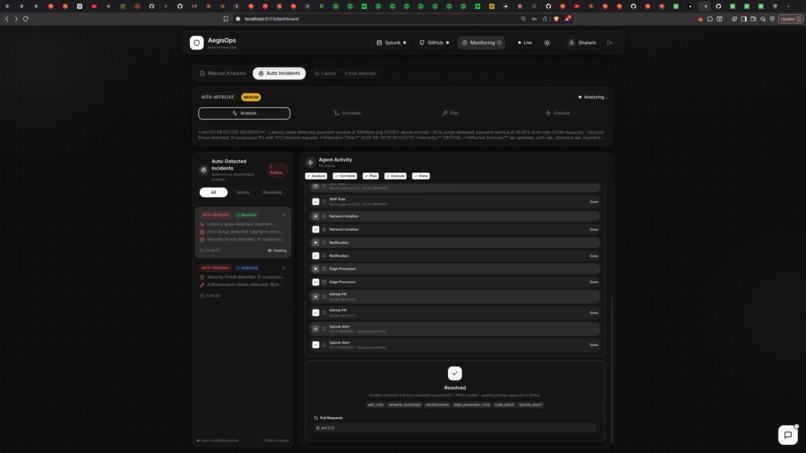Screen dimensions: 806x453
Task: Click checkbox on WAF Rule Done row
Action: point(316,202)
